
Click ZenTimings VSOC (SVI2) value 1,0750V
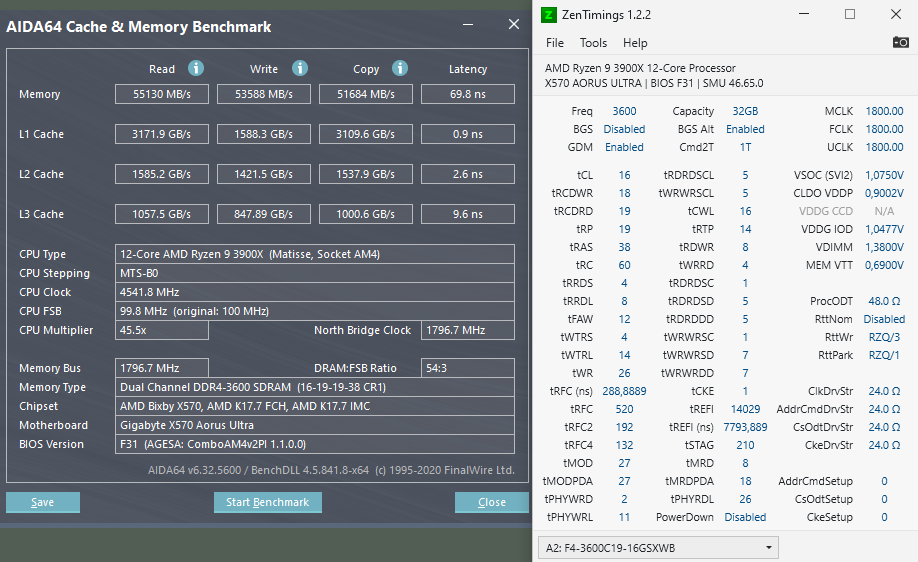point(884,175)
